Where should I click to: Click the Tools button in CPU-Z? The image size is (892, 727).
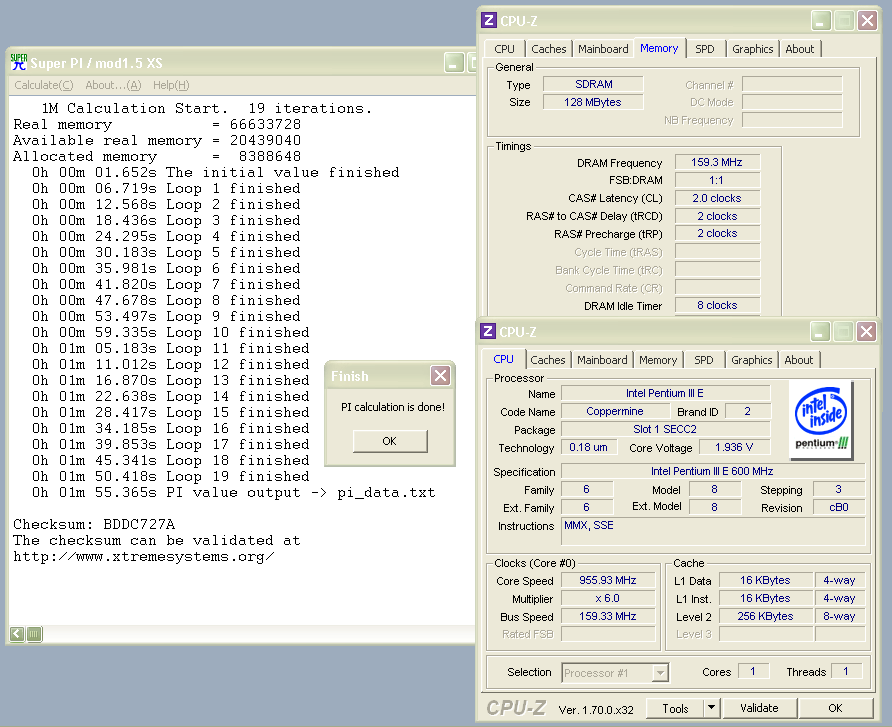tap(675, 708)
